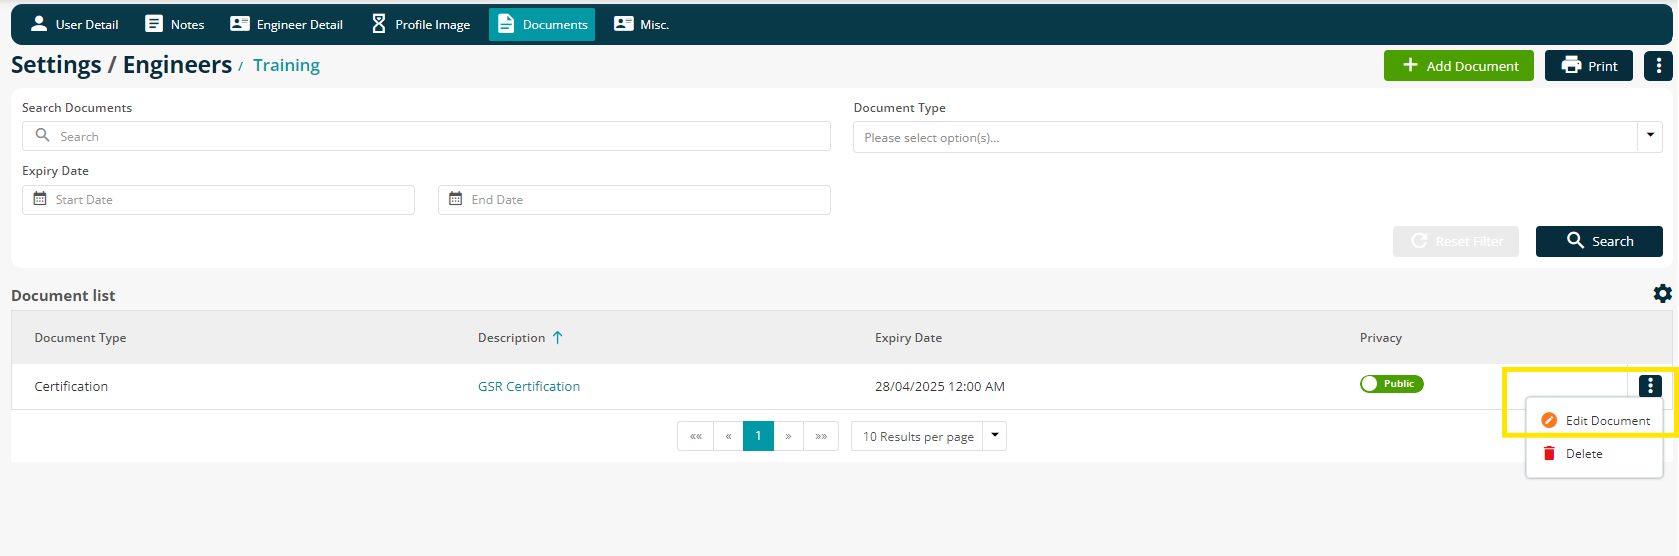Click the Add Document button
1679x556 pixels.
tap(1459, 66)
